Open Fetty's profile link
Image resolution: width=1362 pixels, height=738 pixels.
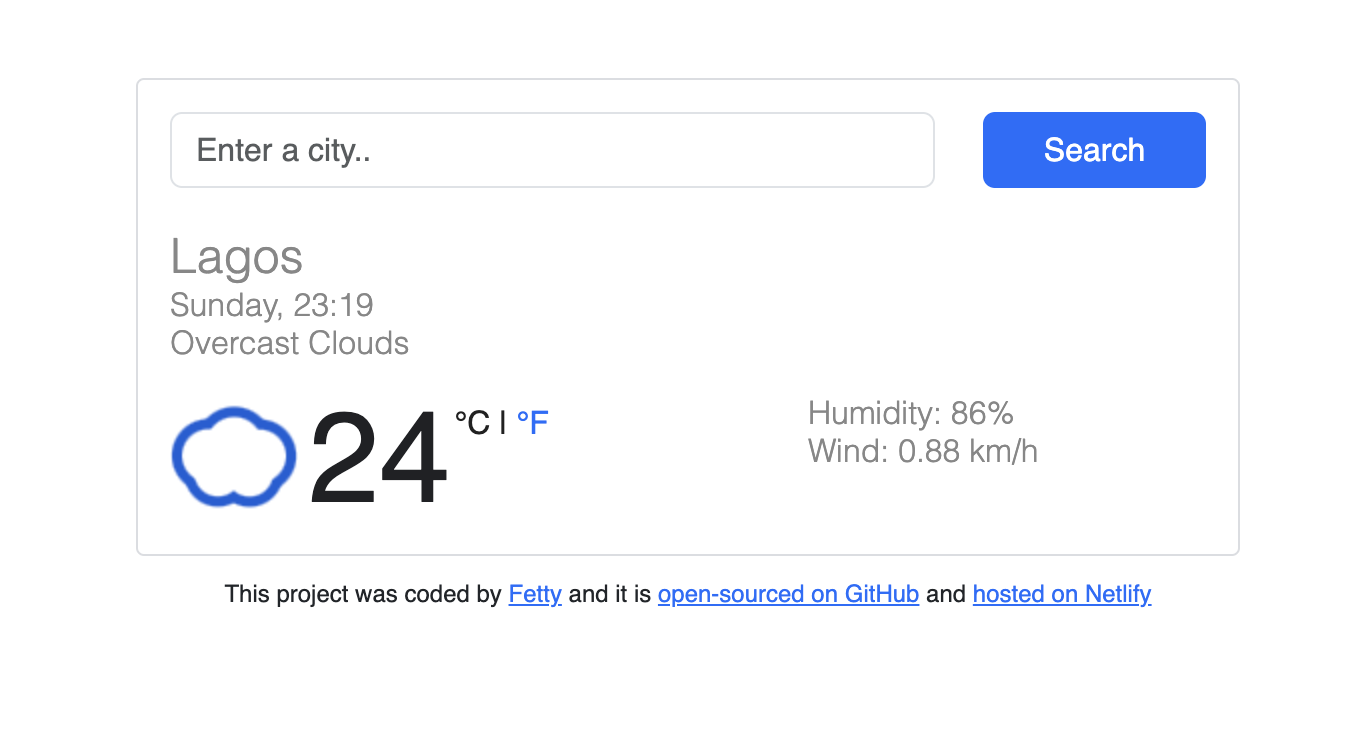pyautogui.click(x=535, y=594)
